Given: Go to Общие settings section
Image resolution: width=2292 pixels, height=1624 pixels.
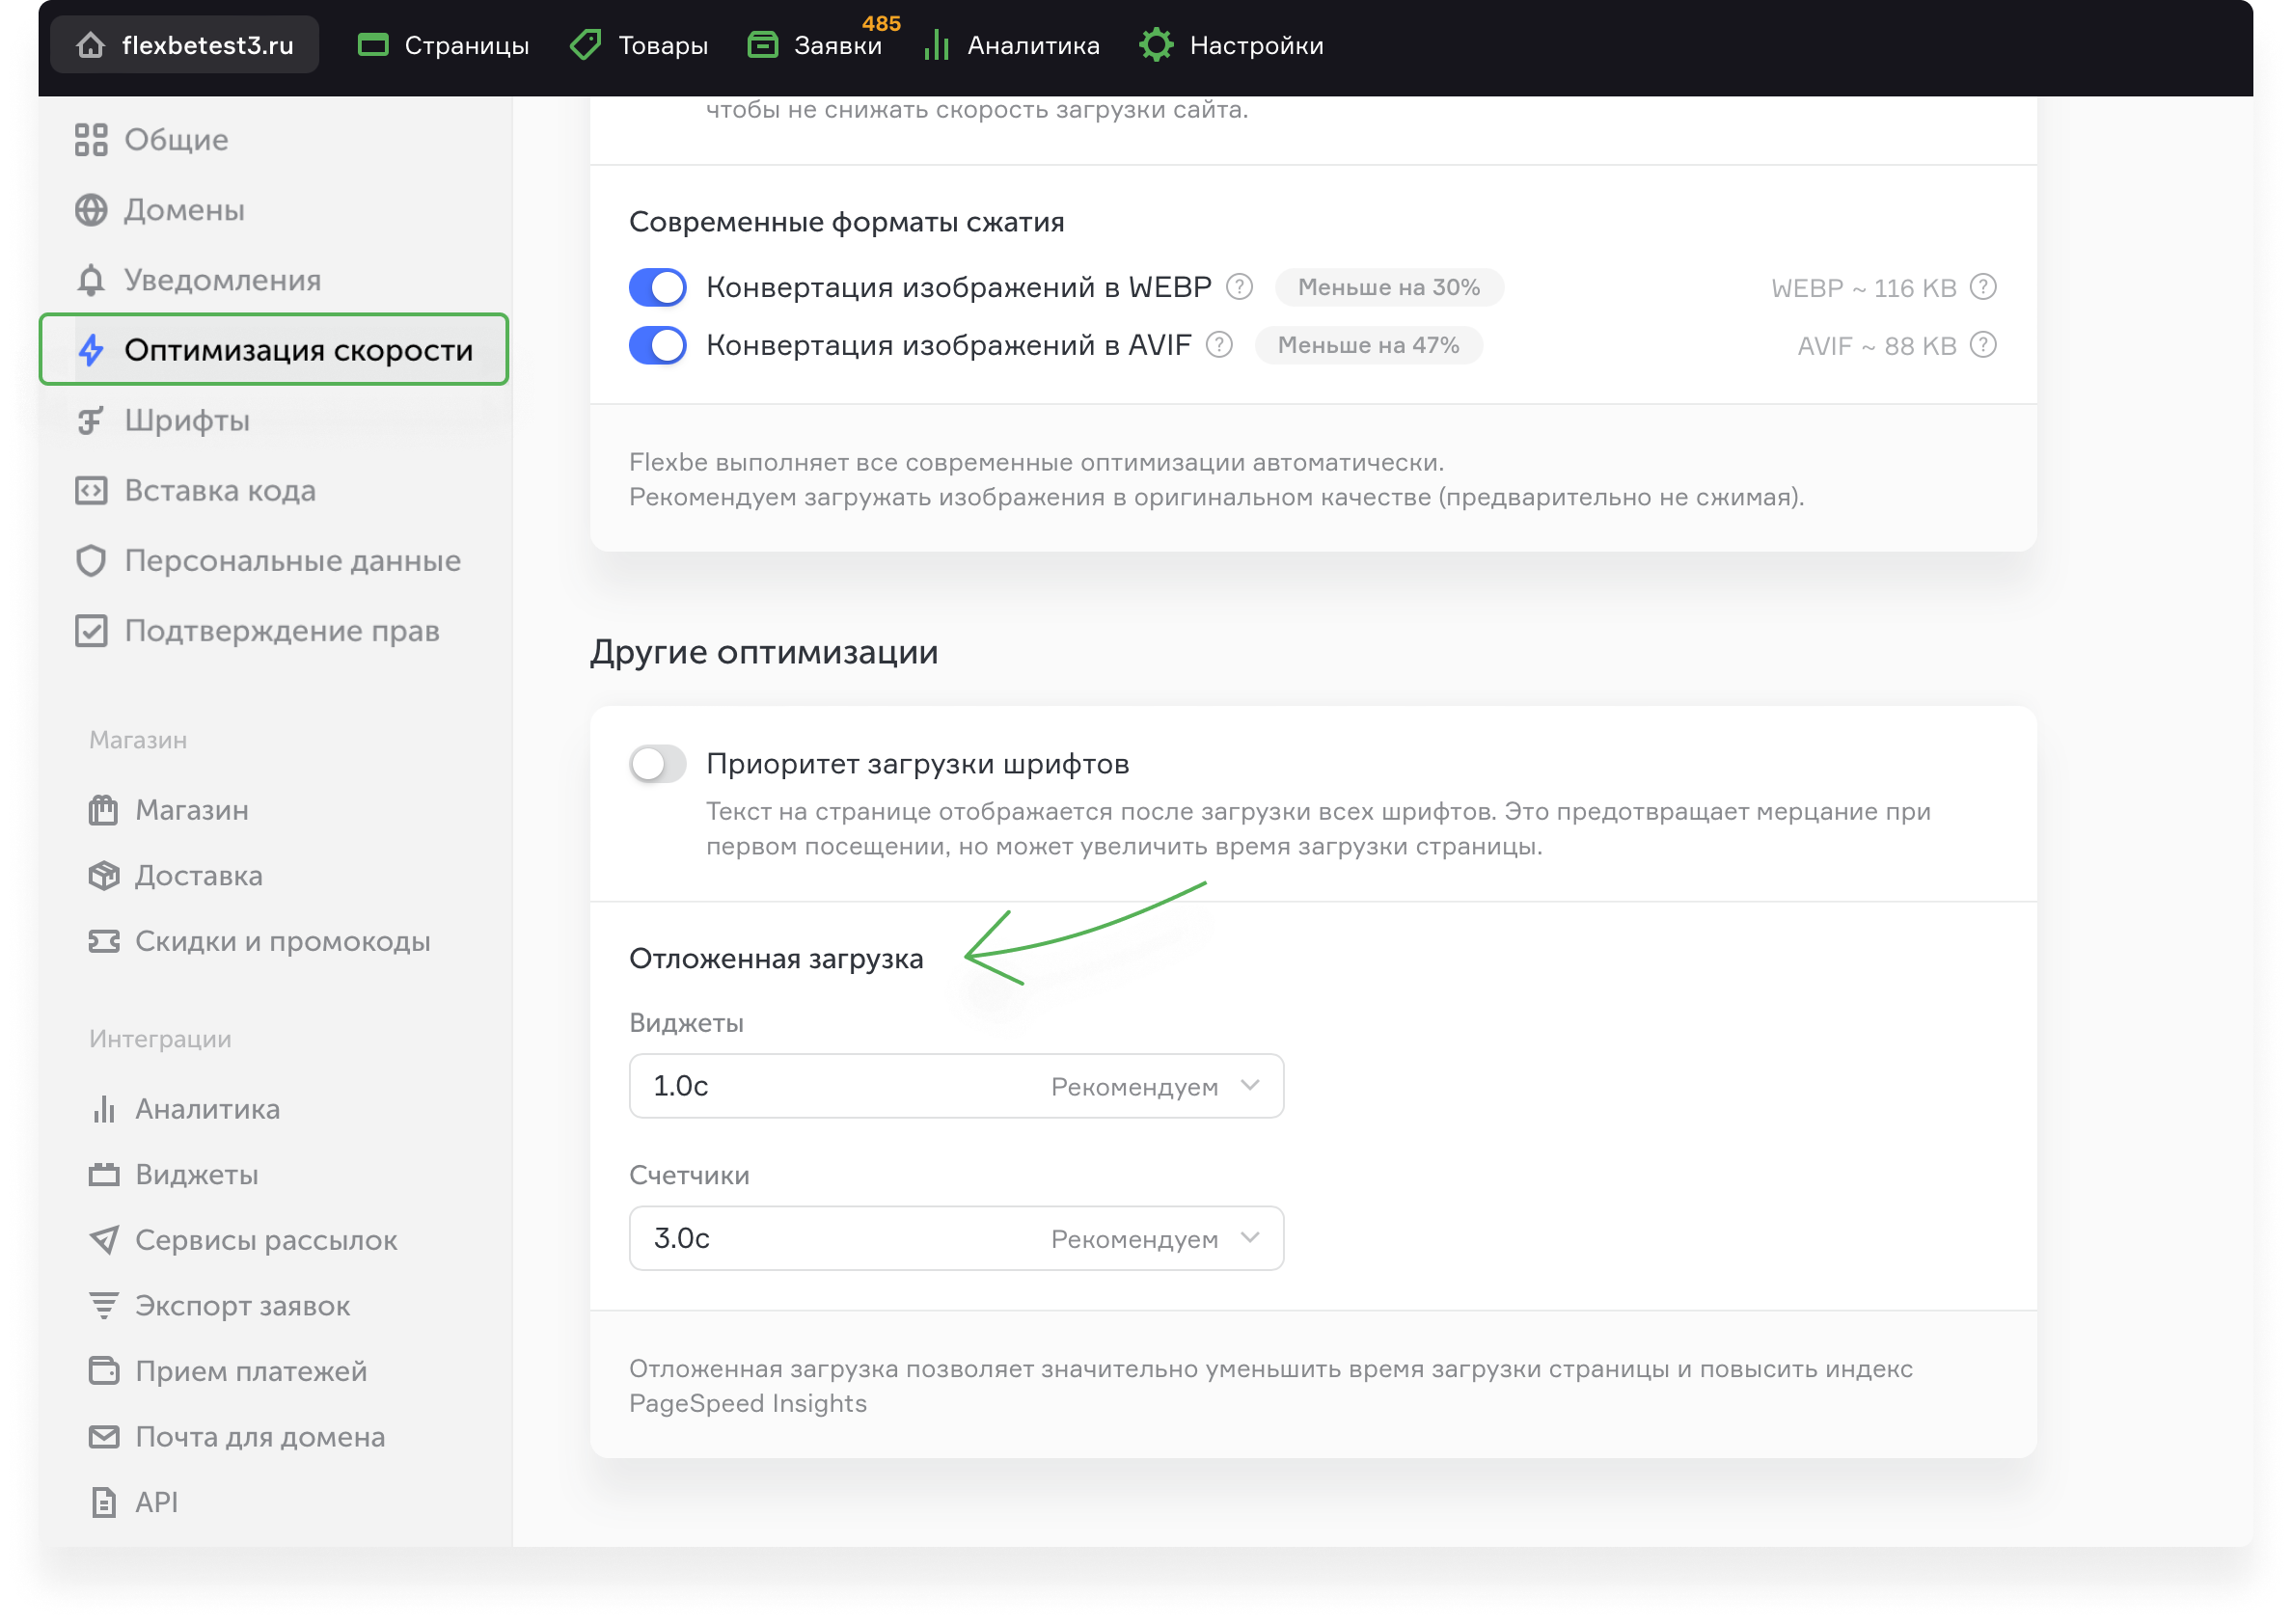Looking at the screenshot, I should pyautogui.click(x=152, y=139).
